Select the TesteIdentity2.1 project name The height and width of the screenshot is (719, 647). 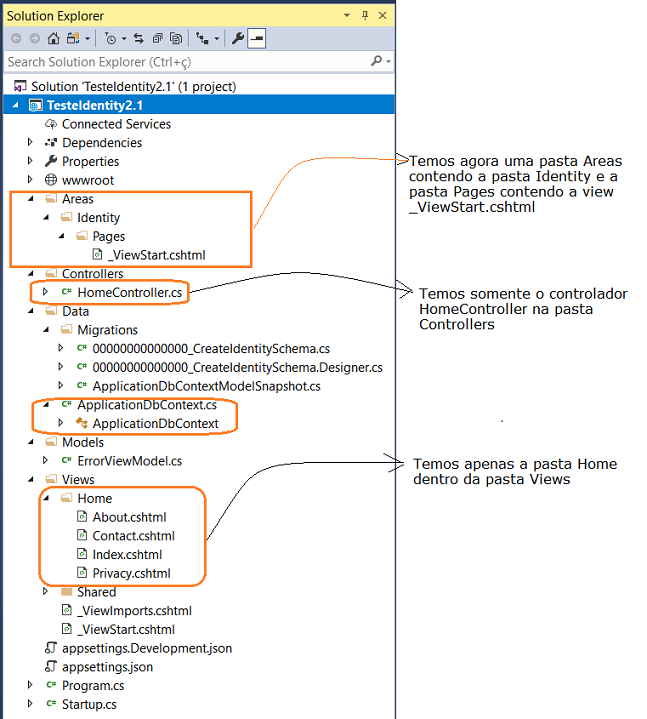coord(95,105)
